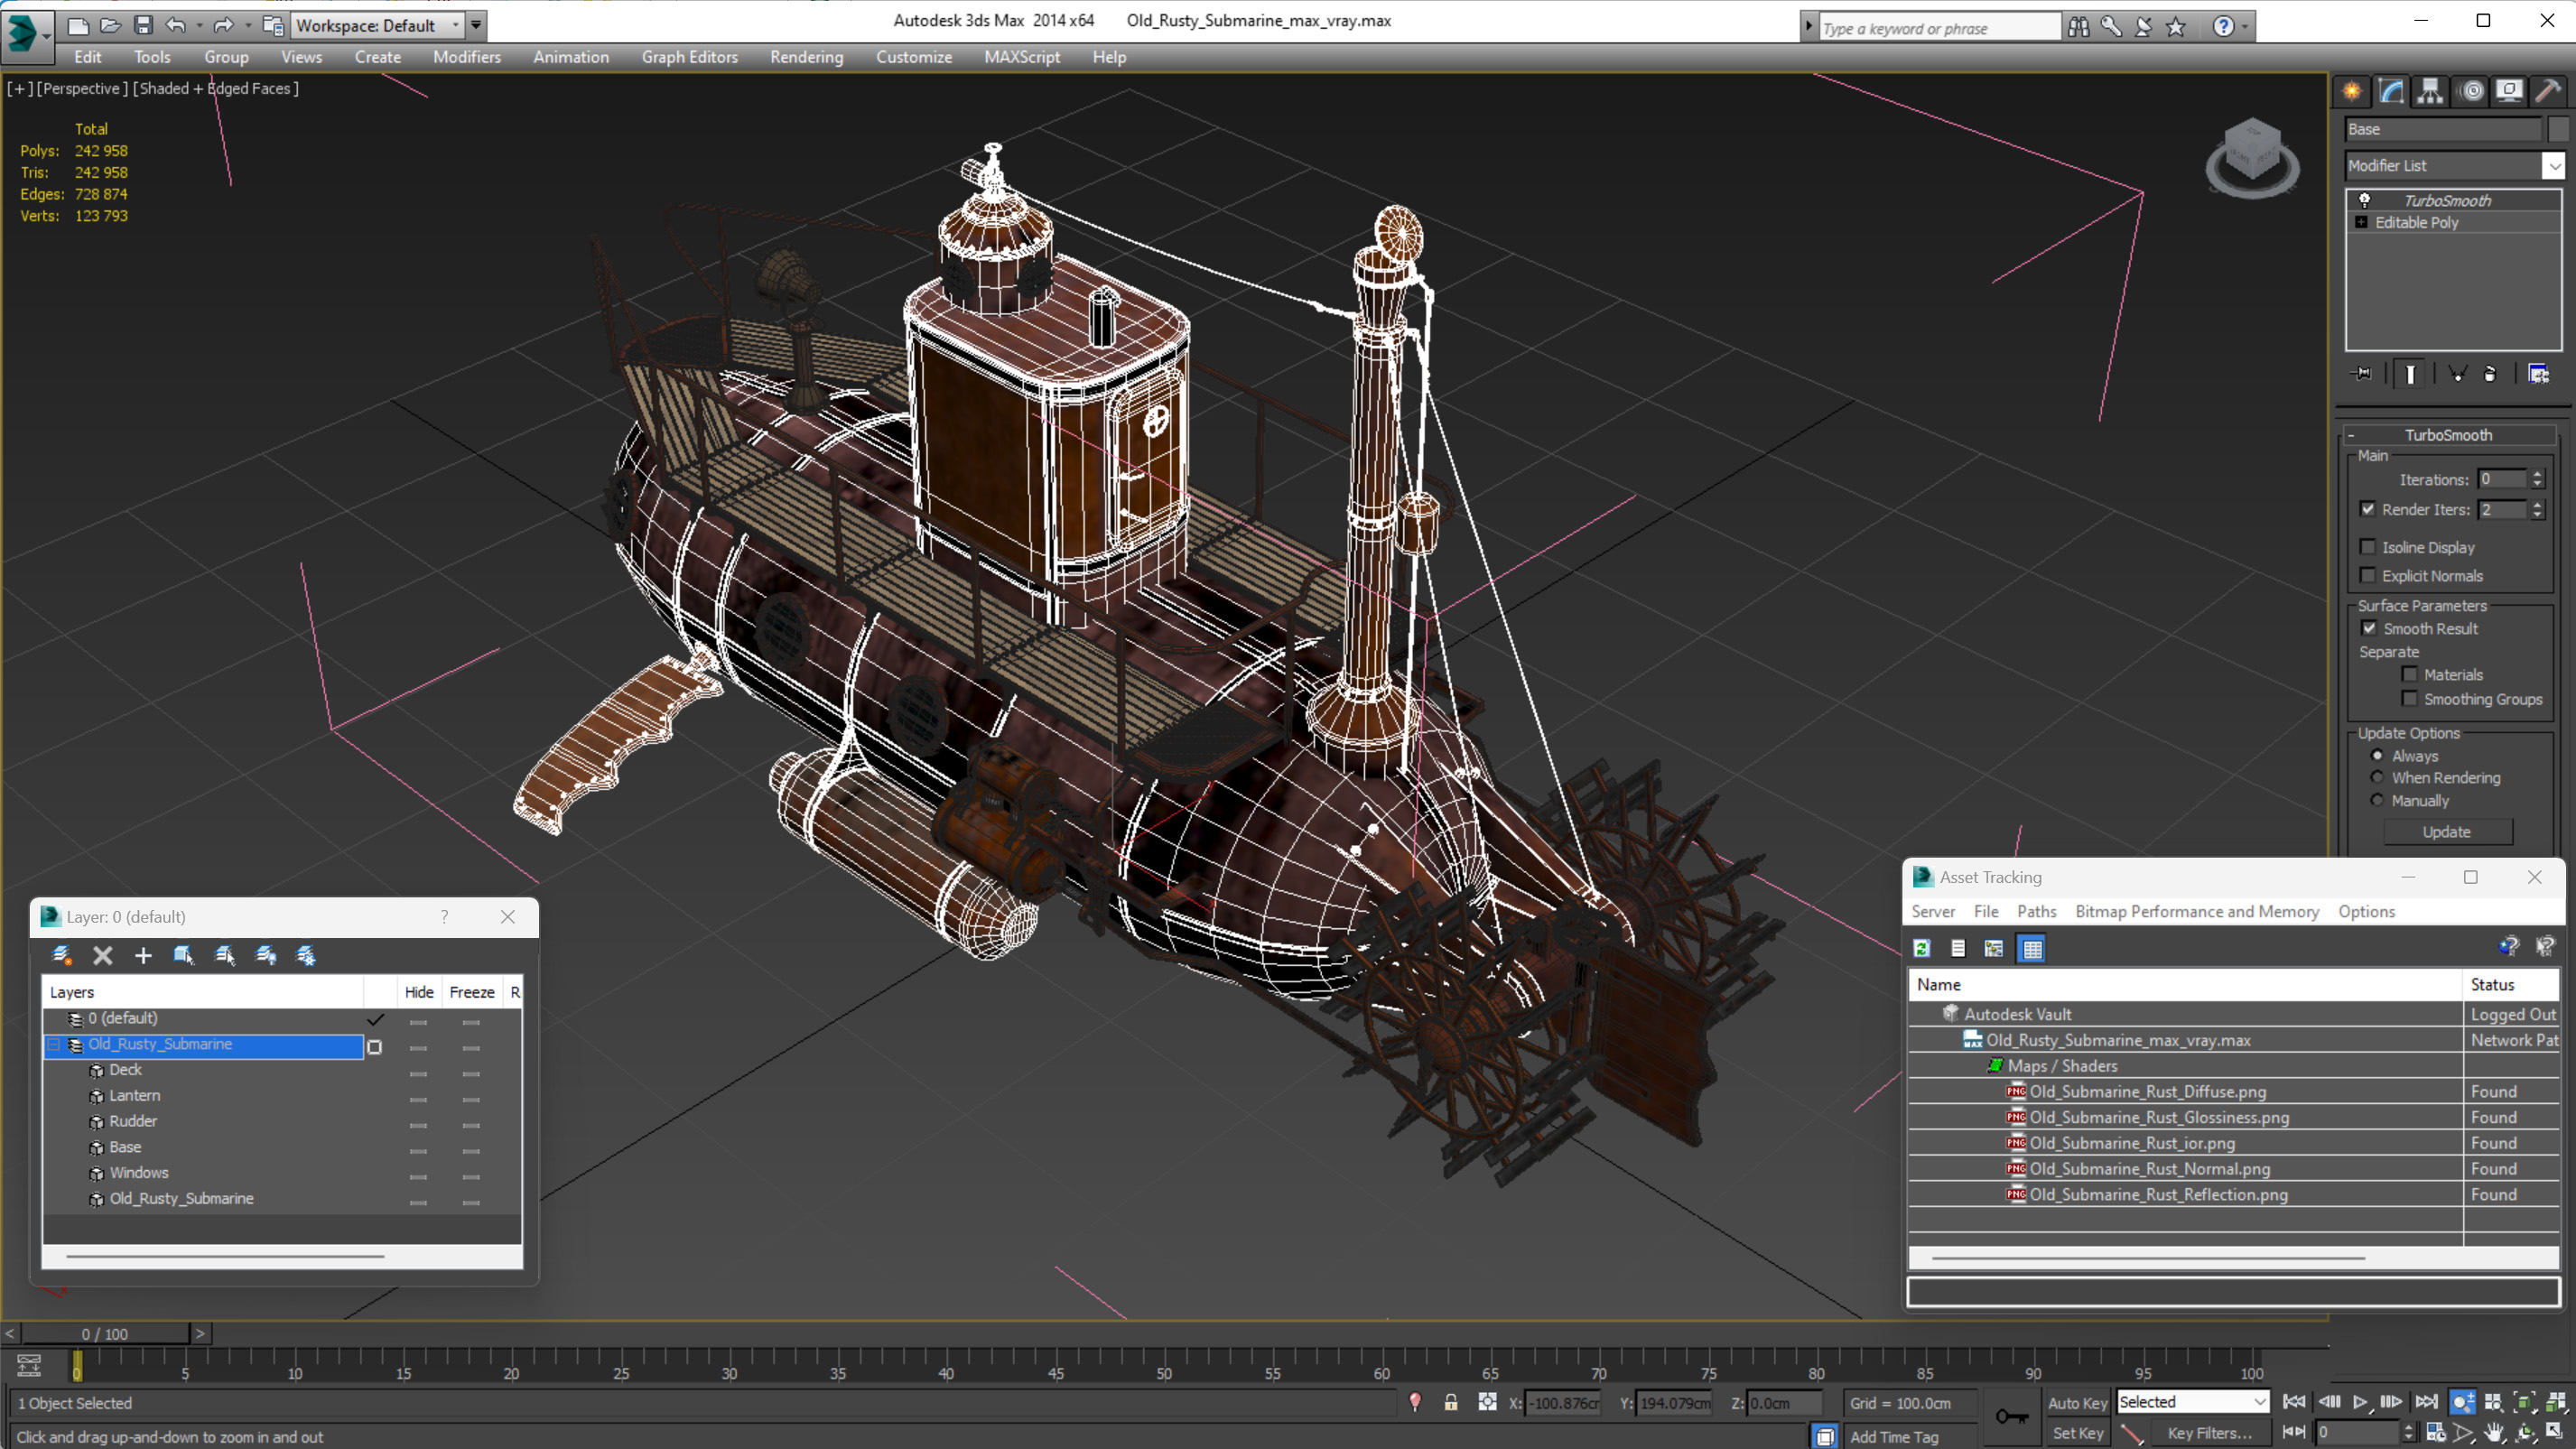
Task: Open the Utilities hammer panel tab
Action: (2549, 91)
